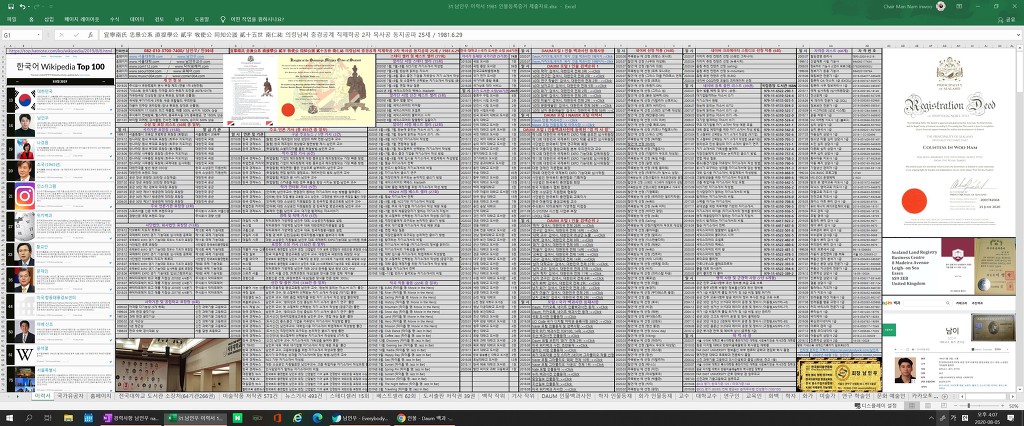Click the Instagram logo image in sheet

23,196
